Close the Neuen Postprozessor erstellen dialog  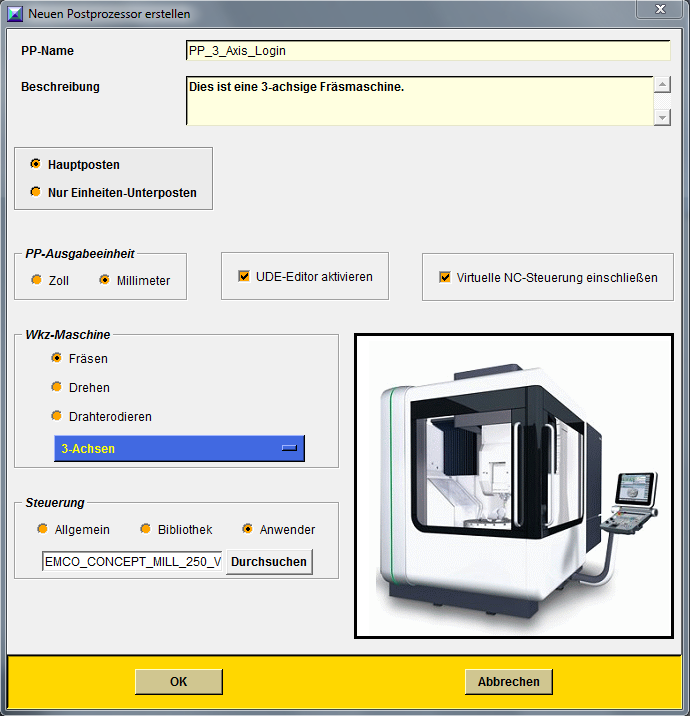pyautogui.click(x=660, y=9)
